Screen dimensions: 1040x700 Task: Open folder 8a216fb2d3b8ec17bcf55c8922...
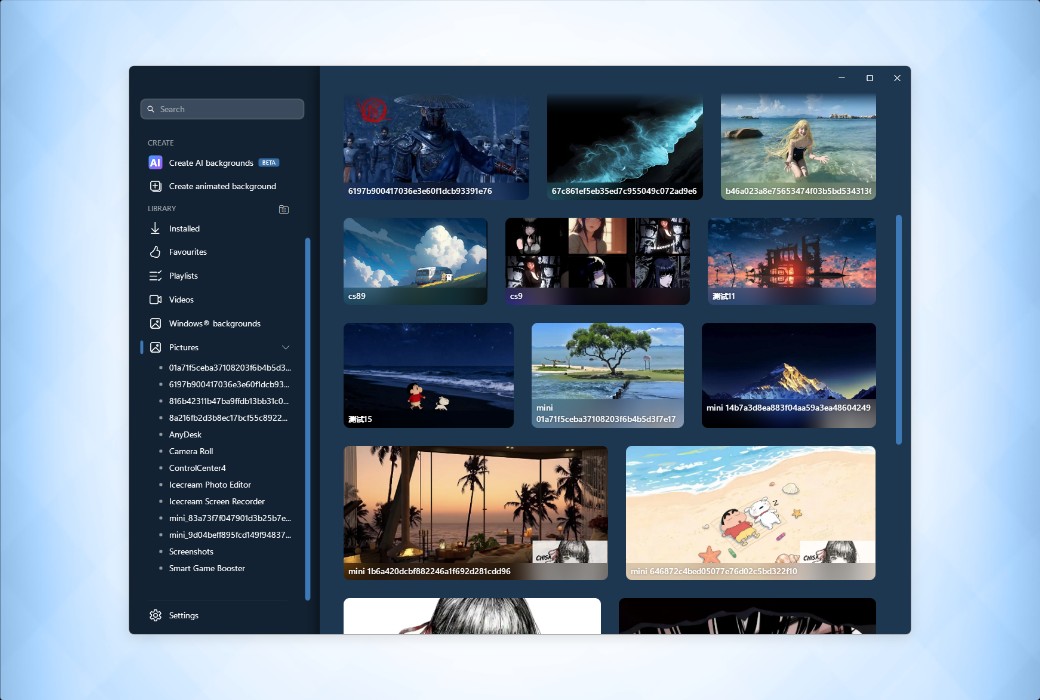tap(228, 418)
